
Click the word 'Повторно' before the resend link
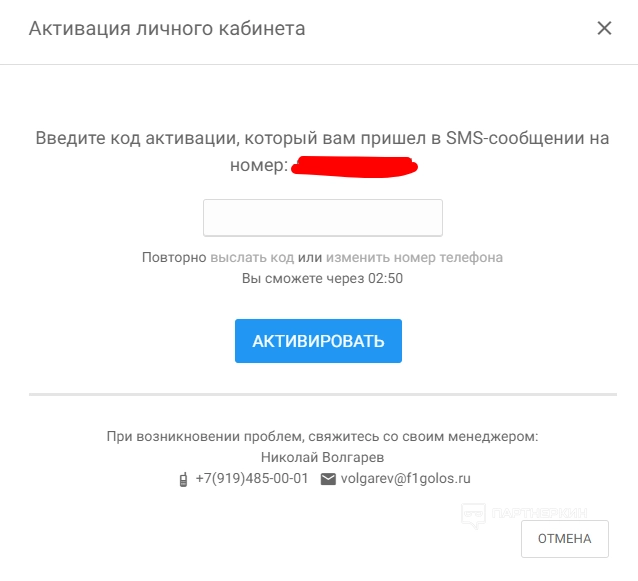pyautogui.click(x=174, y=257)
